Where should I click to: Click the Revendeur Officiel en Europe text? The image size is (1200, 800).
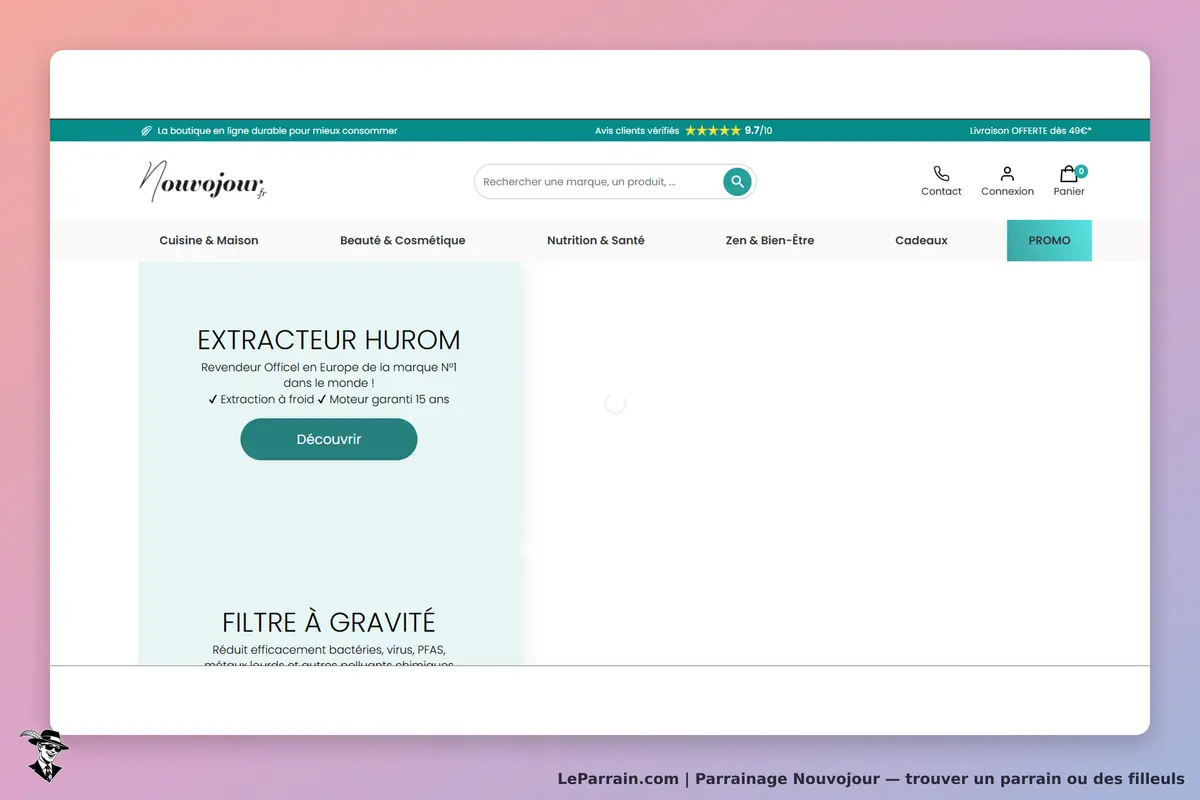point(329,375)
